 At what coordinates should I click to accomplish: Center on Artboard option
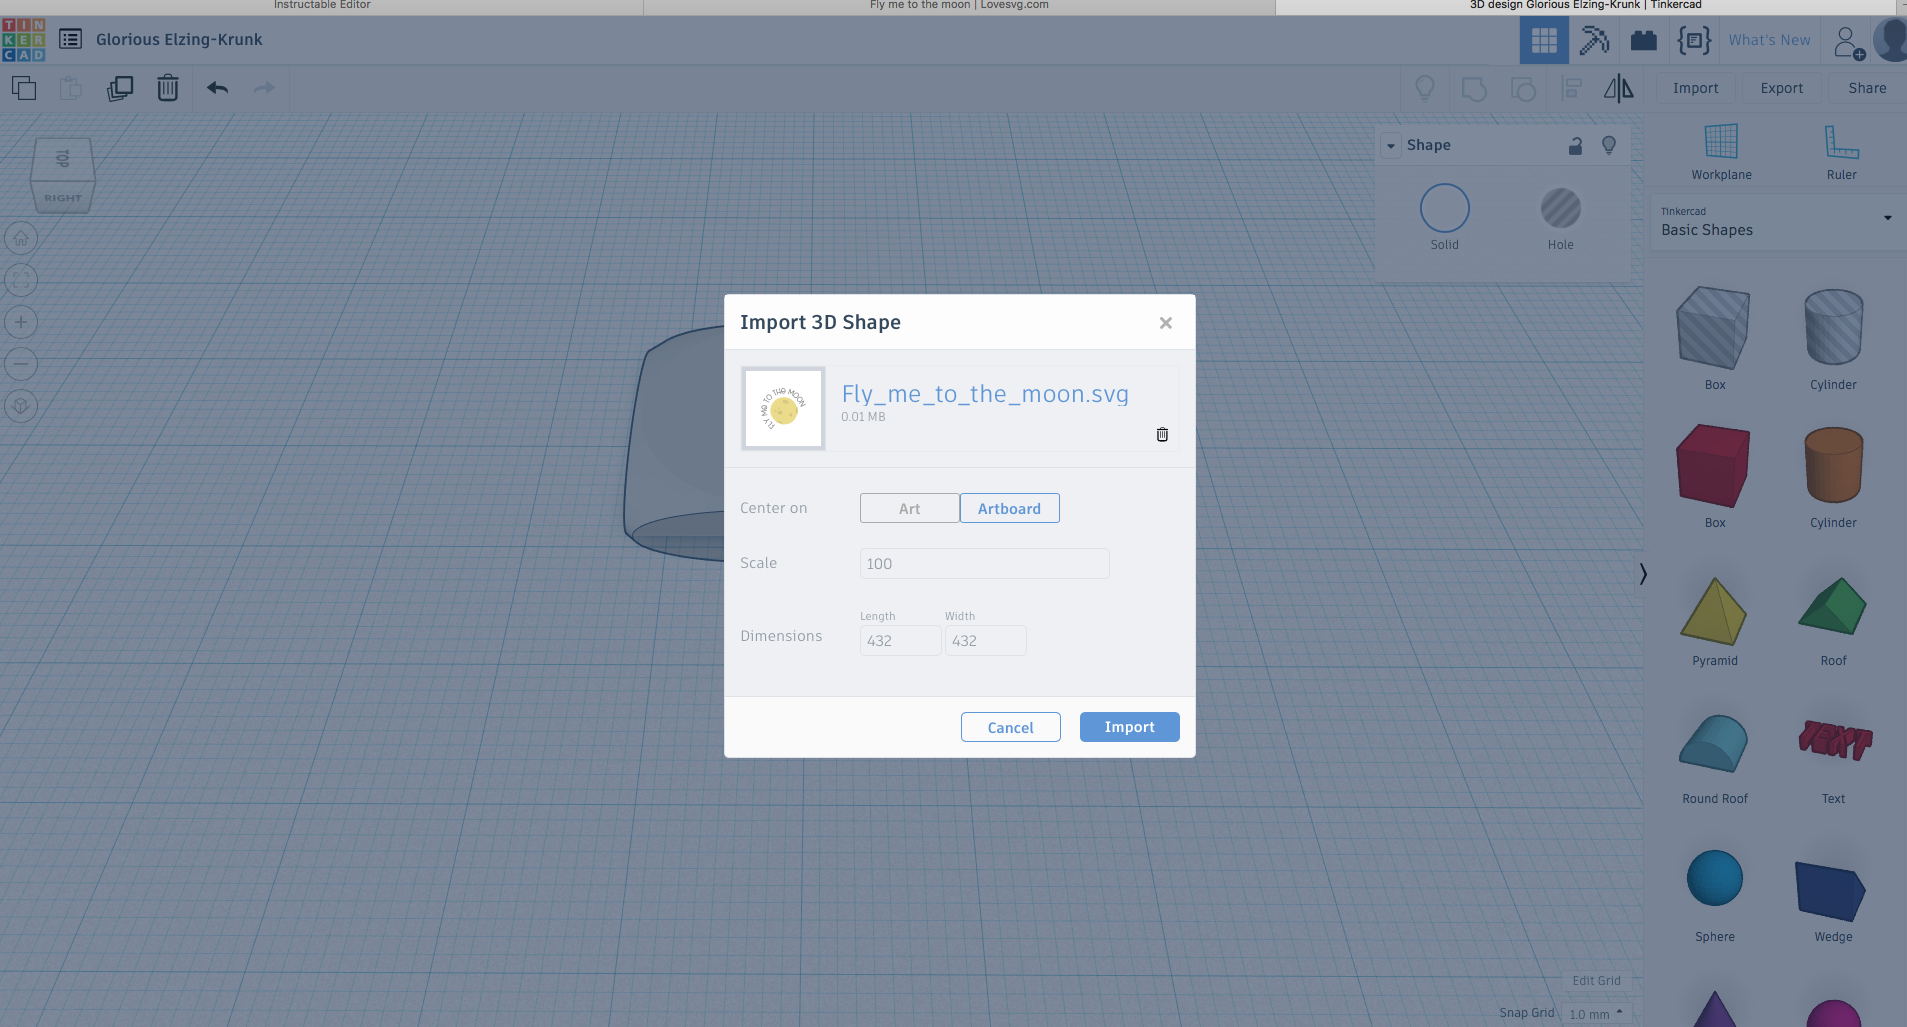click(1009, 508)
